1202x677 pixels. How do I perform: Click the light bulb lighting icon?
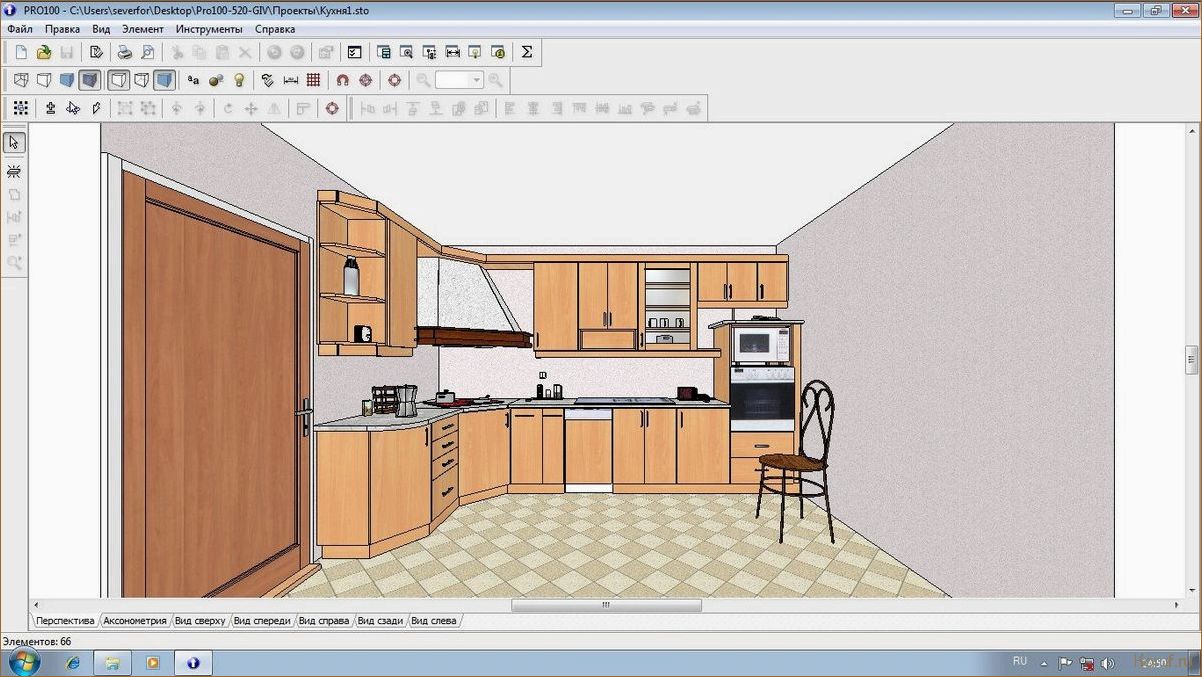pos(239,80)
